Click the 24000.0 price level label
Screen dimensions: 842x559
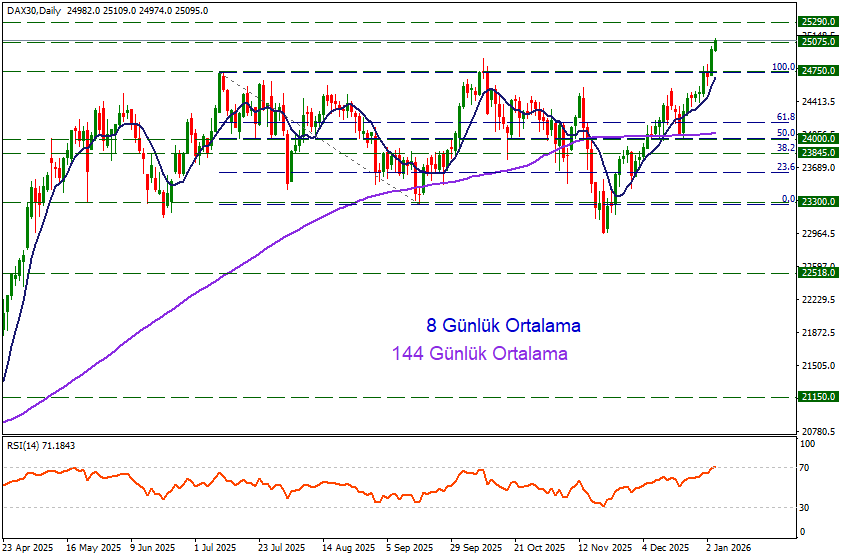[818, 138]
